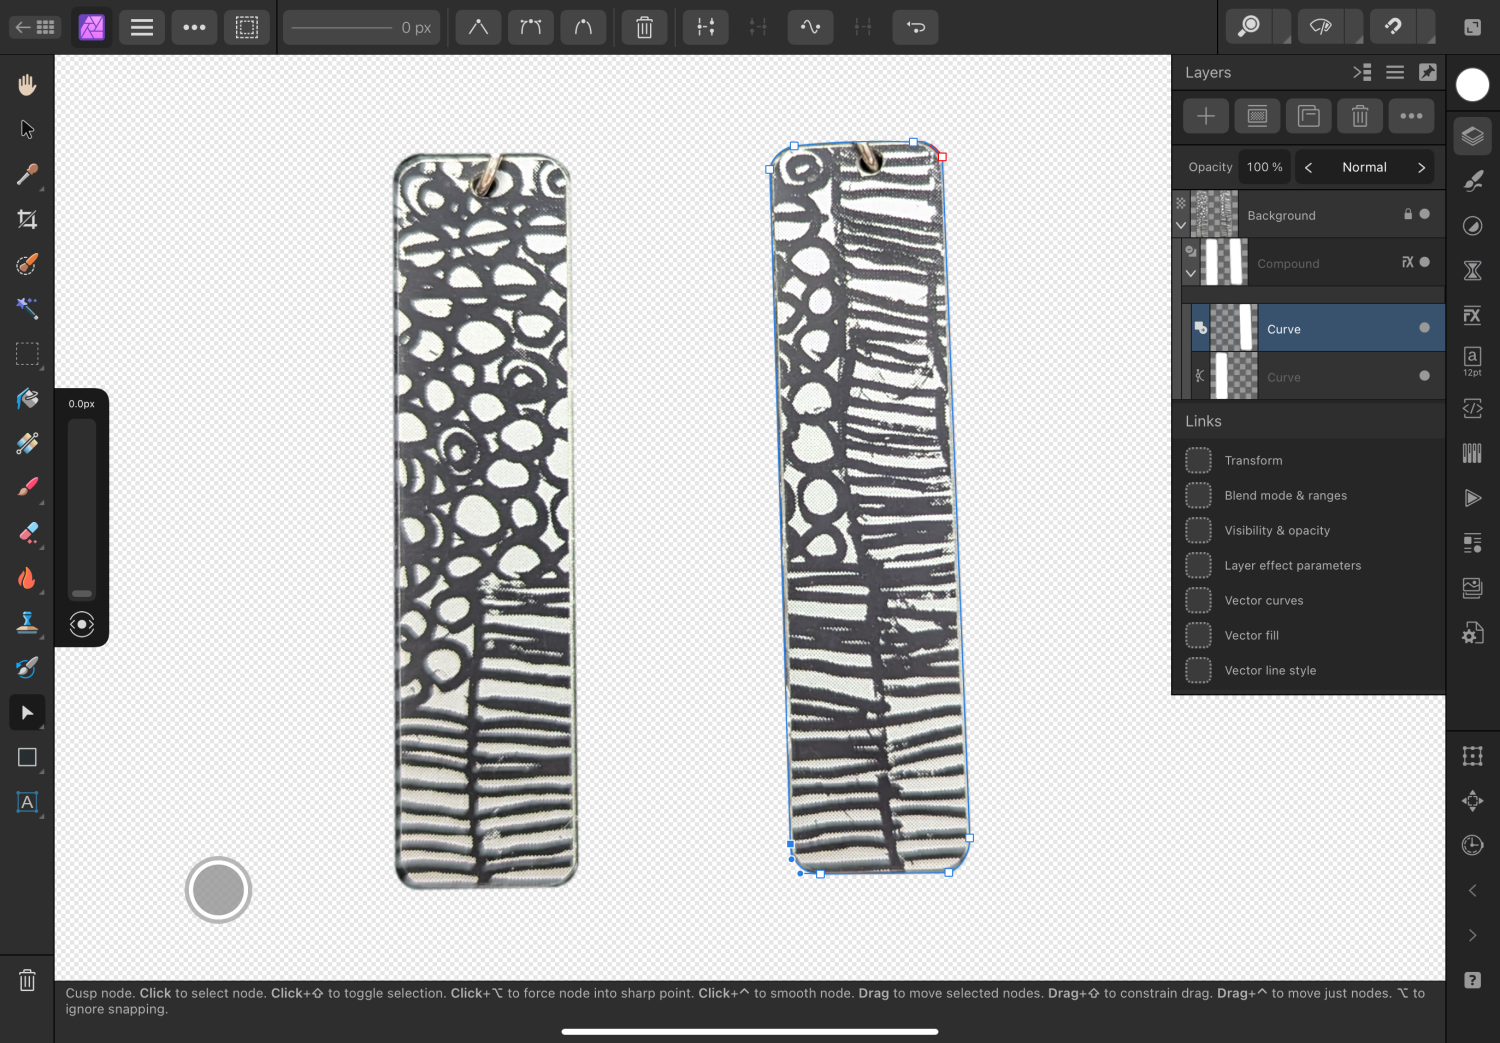
Task: Click trash icon in top toolbar
Action: point(644,28)
